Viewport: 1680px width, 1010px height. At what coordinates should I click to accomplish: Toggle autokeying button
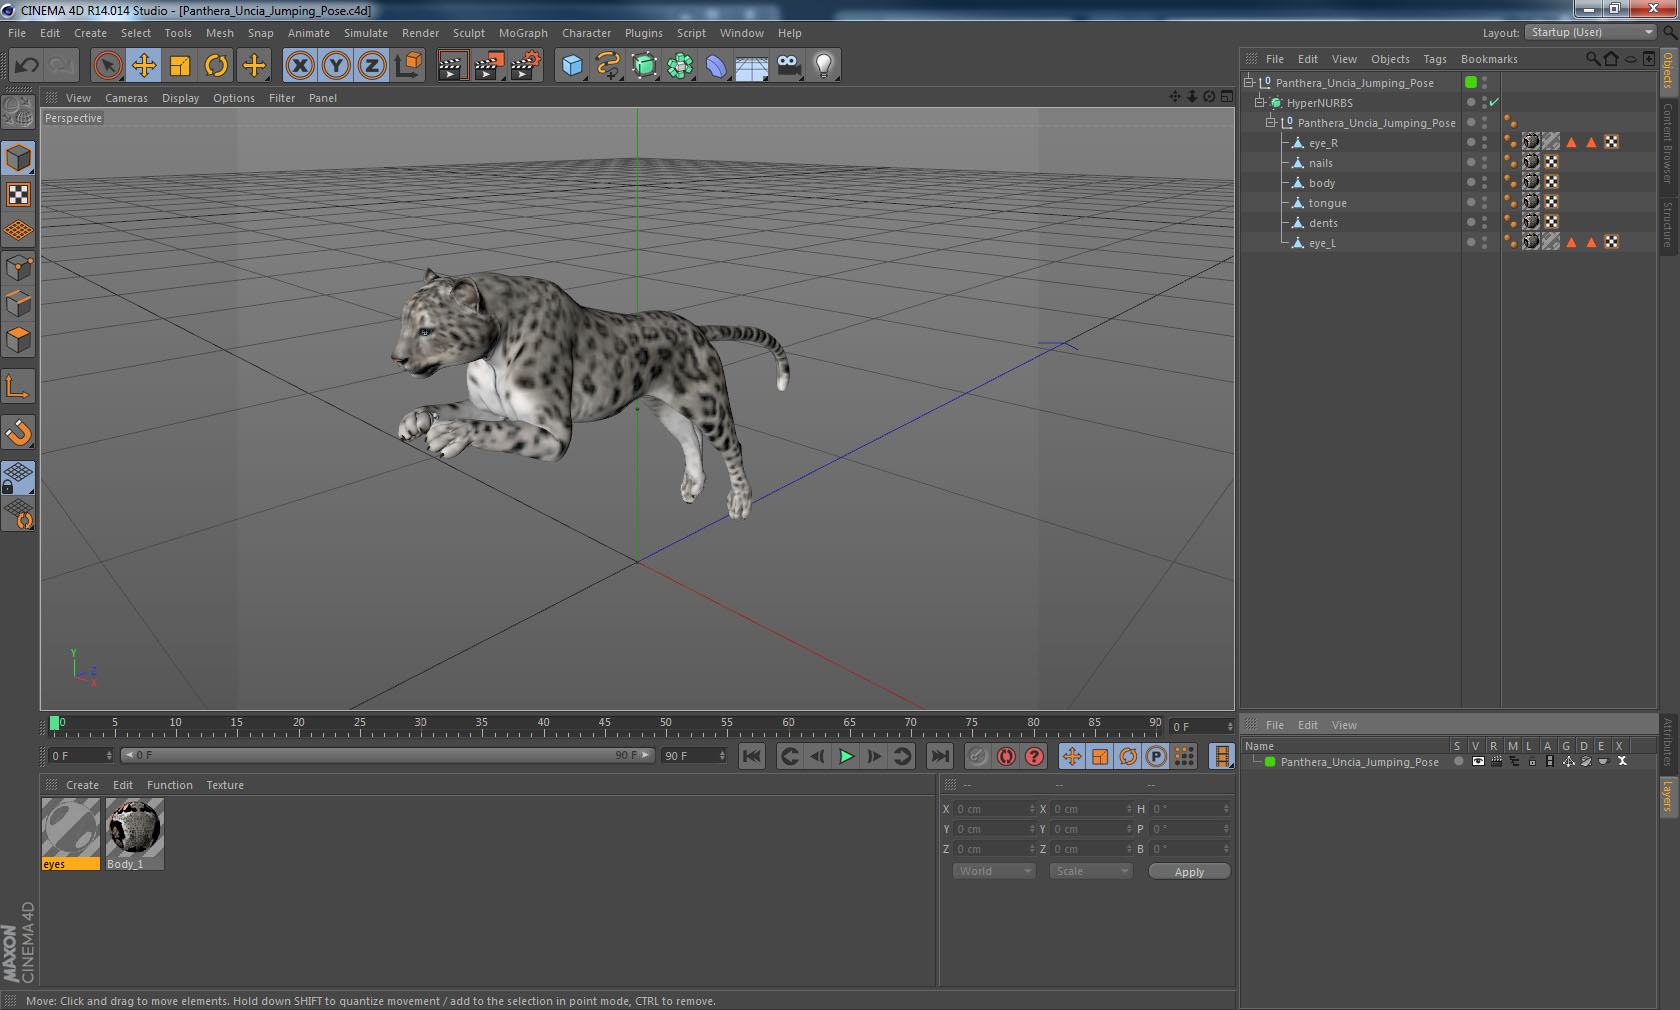1006,756
